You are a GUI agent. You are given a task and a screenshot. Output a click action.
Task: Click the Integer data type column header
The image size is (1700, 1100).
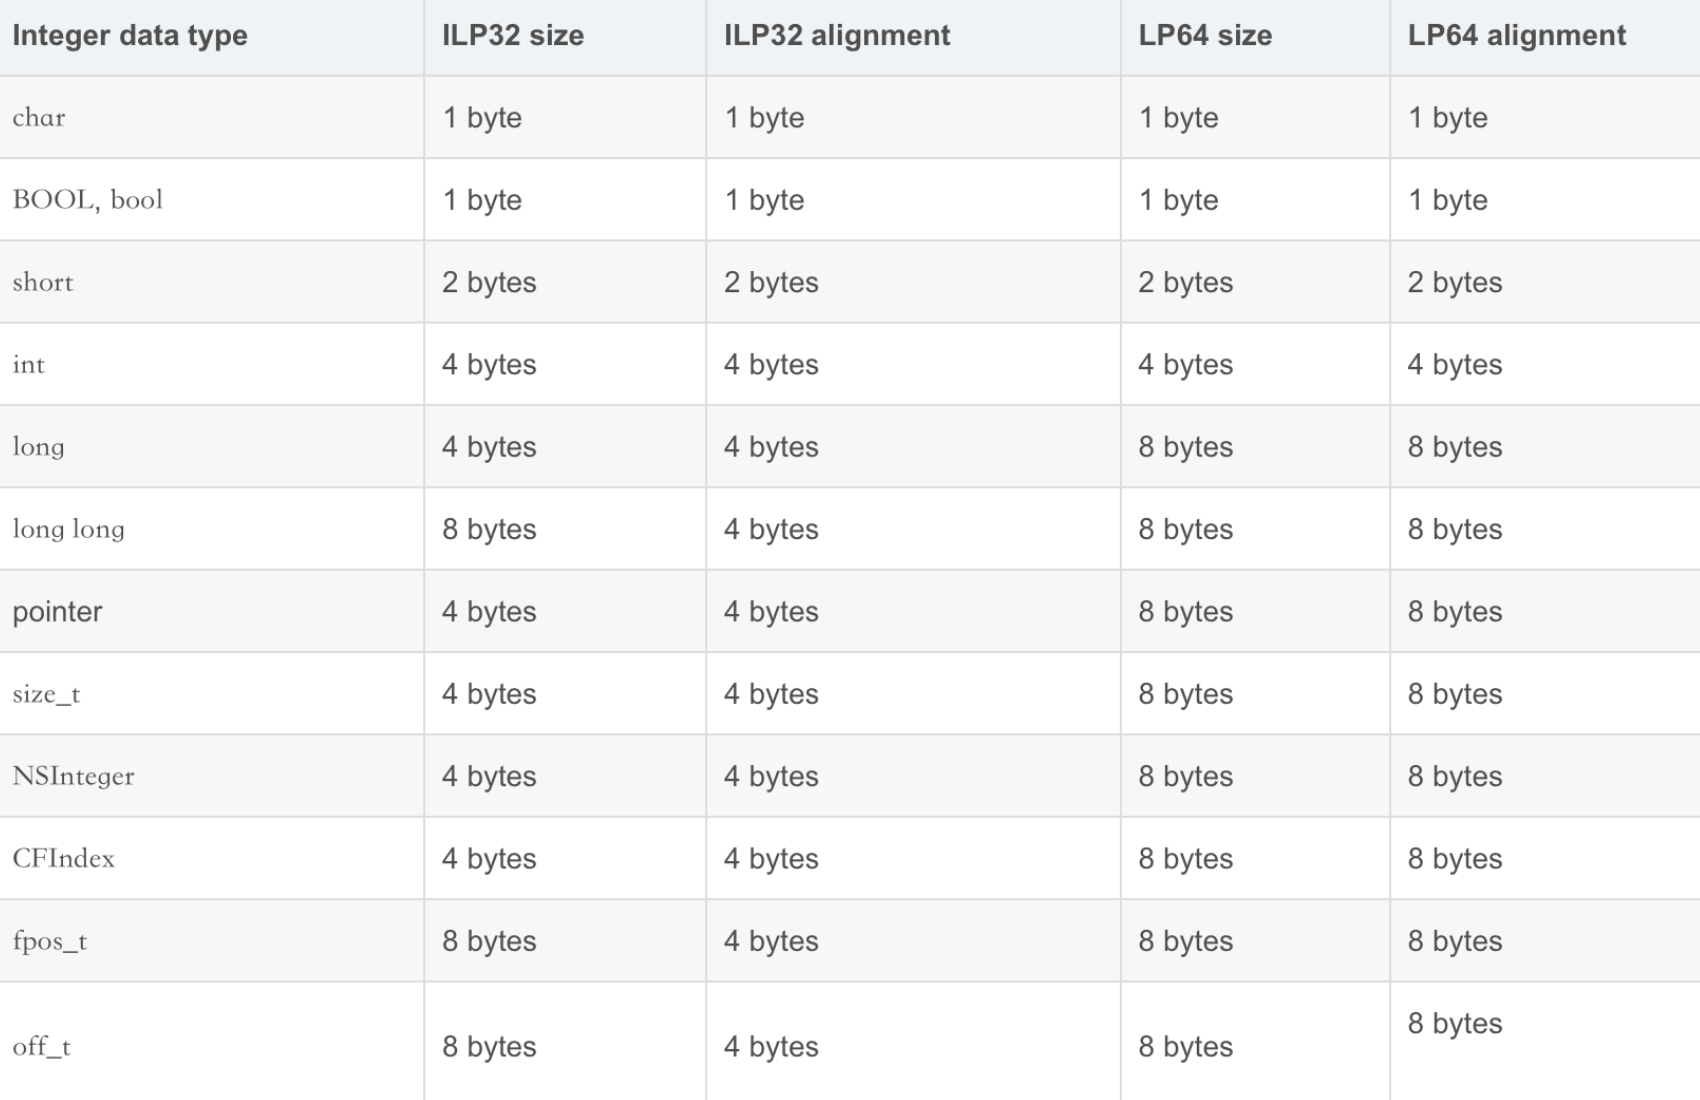coord(130,36)
